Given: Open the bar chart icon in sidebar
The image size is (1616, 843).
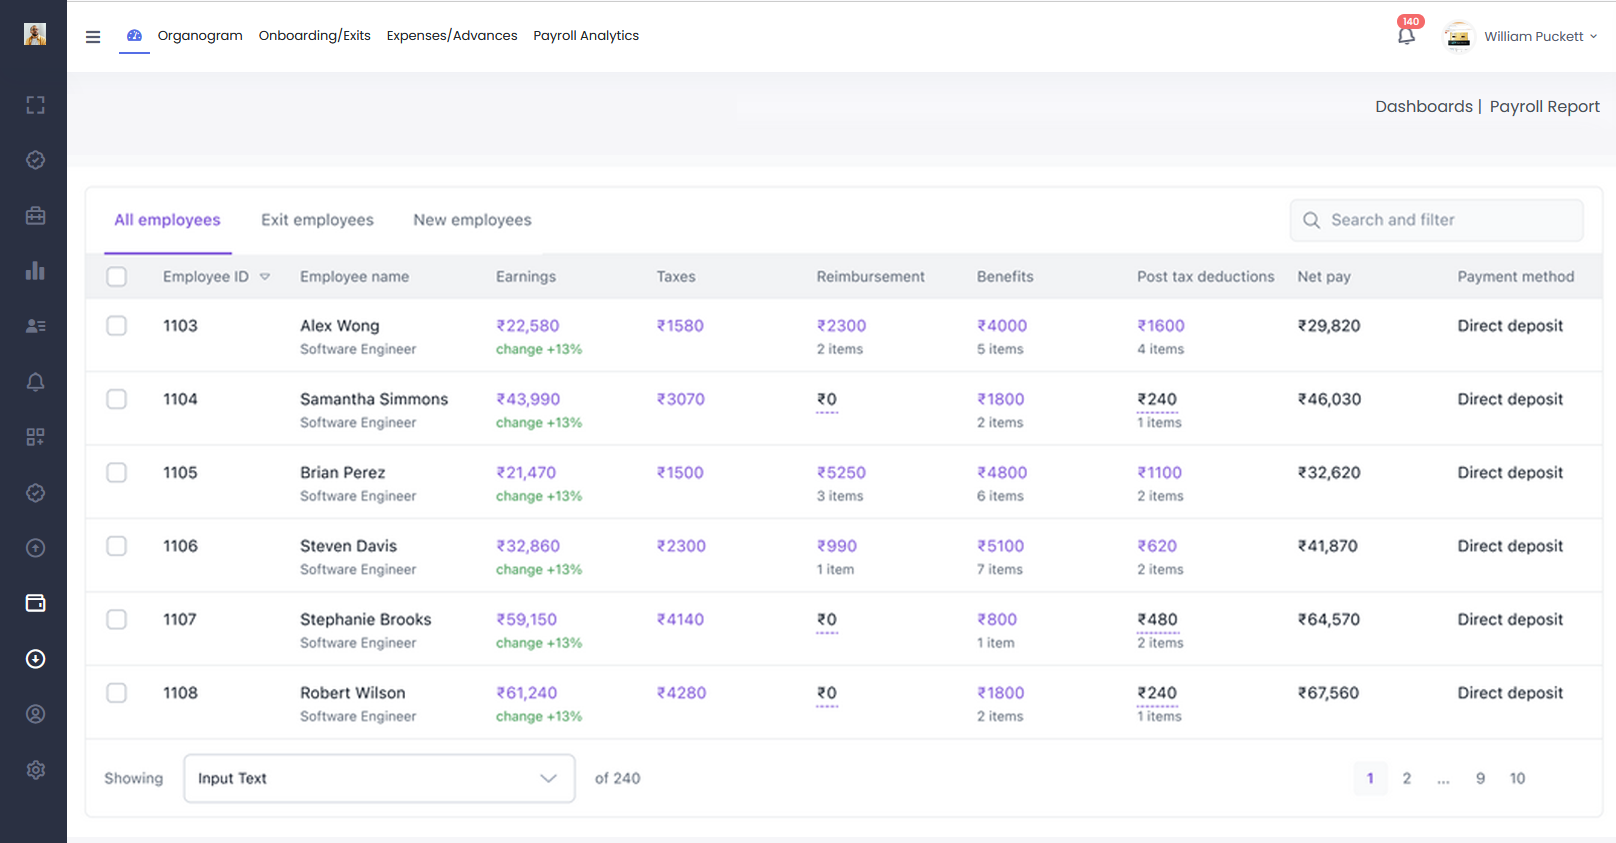Looking at the screenshot, I should (35, 271).
